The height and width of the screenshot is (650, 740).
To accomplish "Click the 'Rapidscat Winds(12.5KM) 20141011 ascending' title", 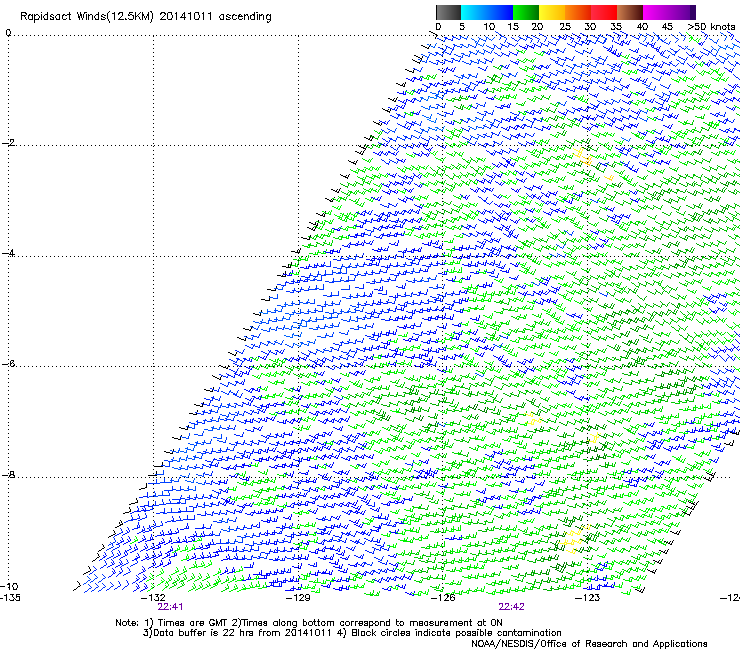I will click(x=146, y=17).
